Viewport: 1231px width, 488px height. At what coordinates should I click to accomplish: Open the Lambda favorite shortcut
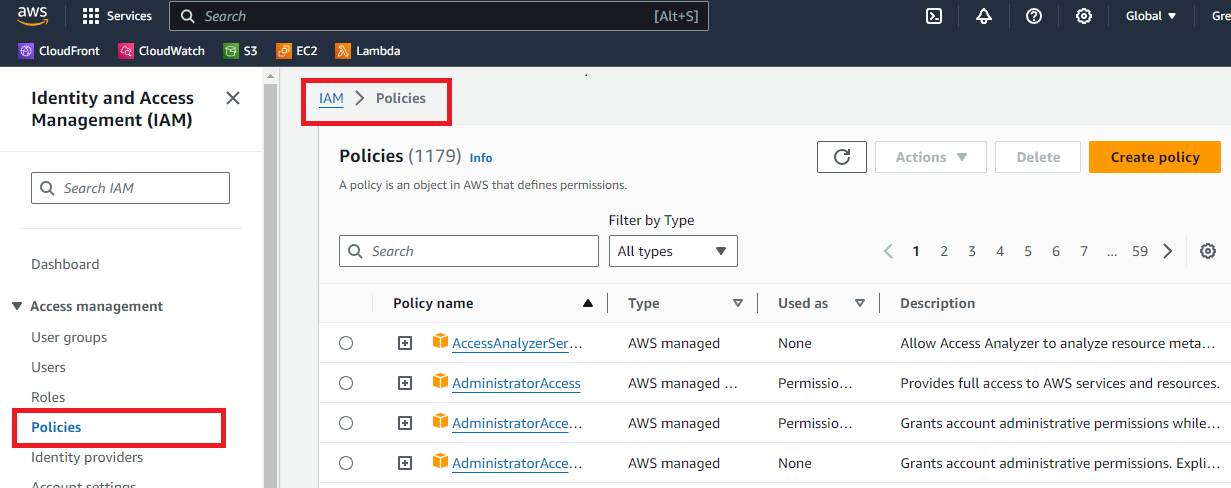tap(368, 51)
